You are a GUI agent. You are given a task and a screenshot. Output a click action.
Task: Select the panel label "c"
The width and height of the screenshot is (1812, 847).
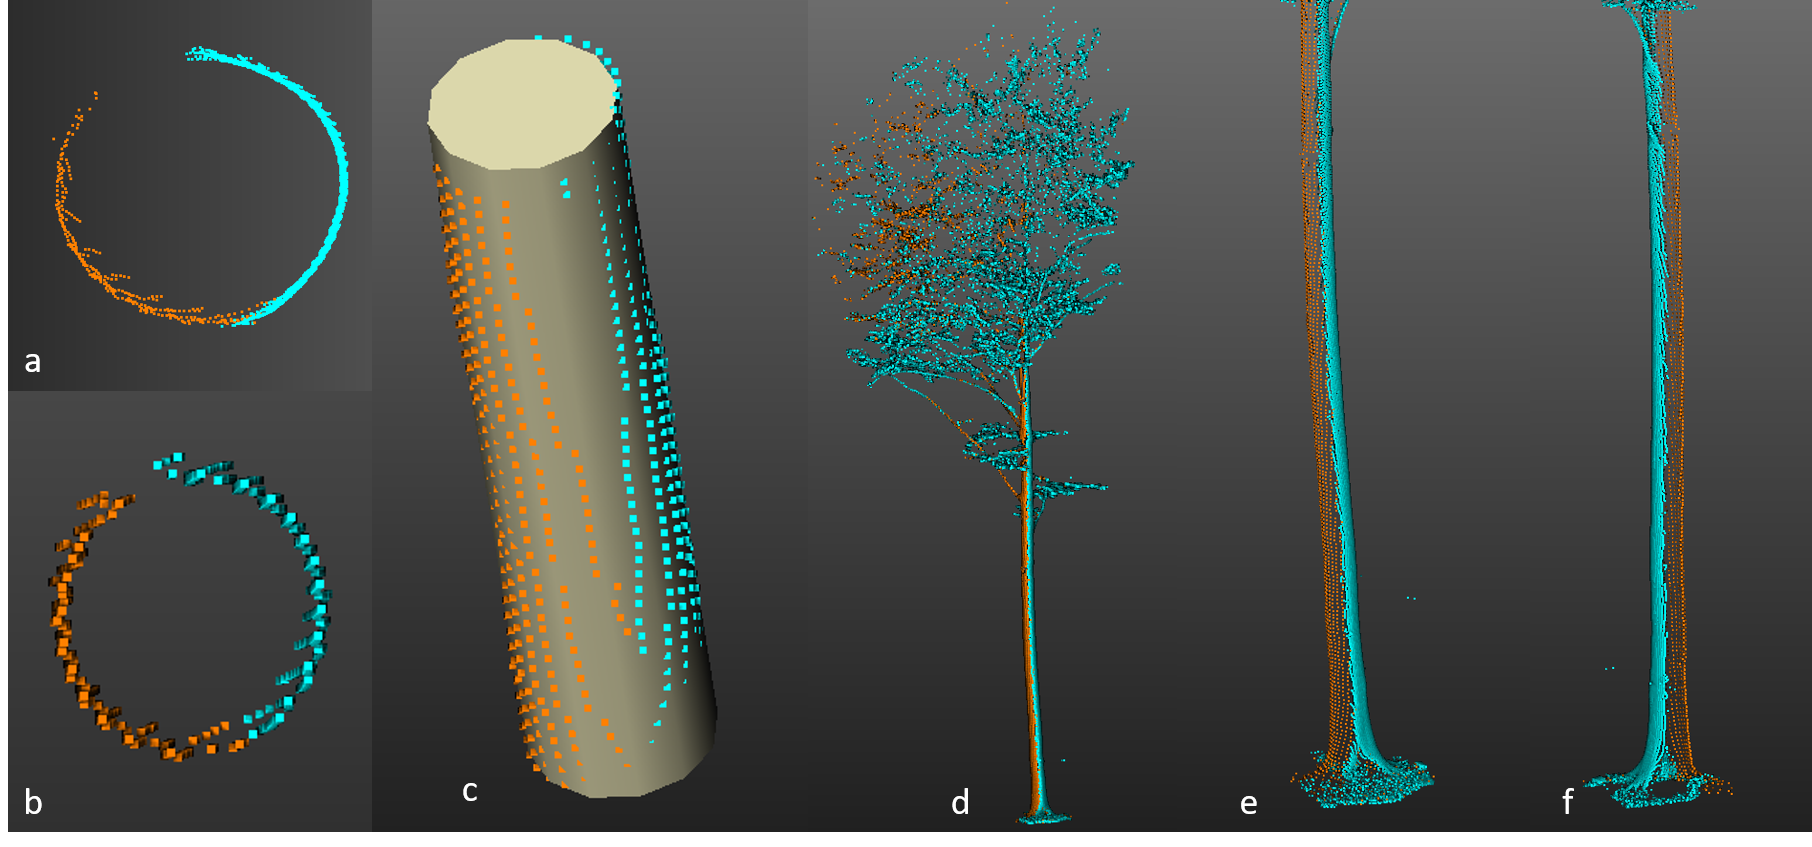(469, 791)
